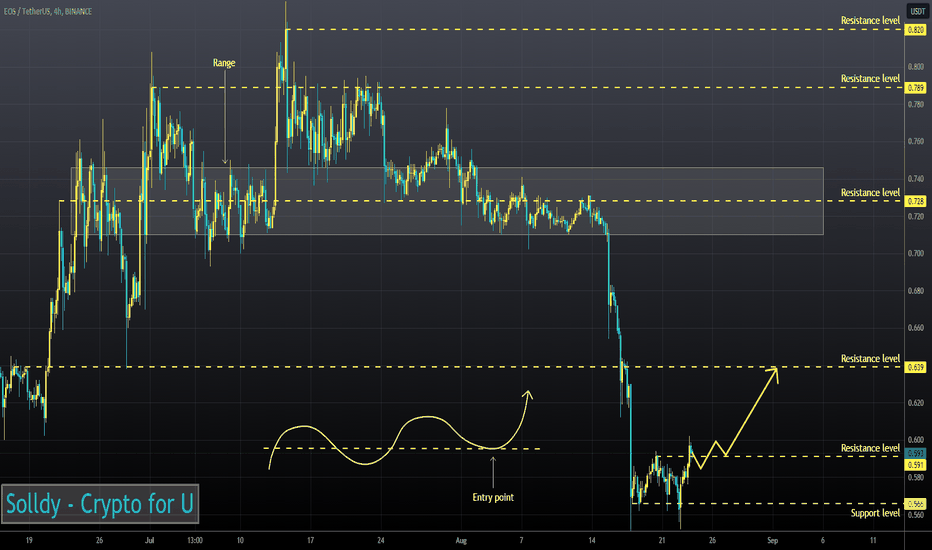The width and height of the screenshot is (932, 550).
Task: Click the Resistance level text above 0.820
Action: click(x=870, y=20)
